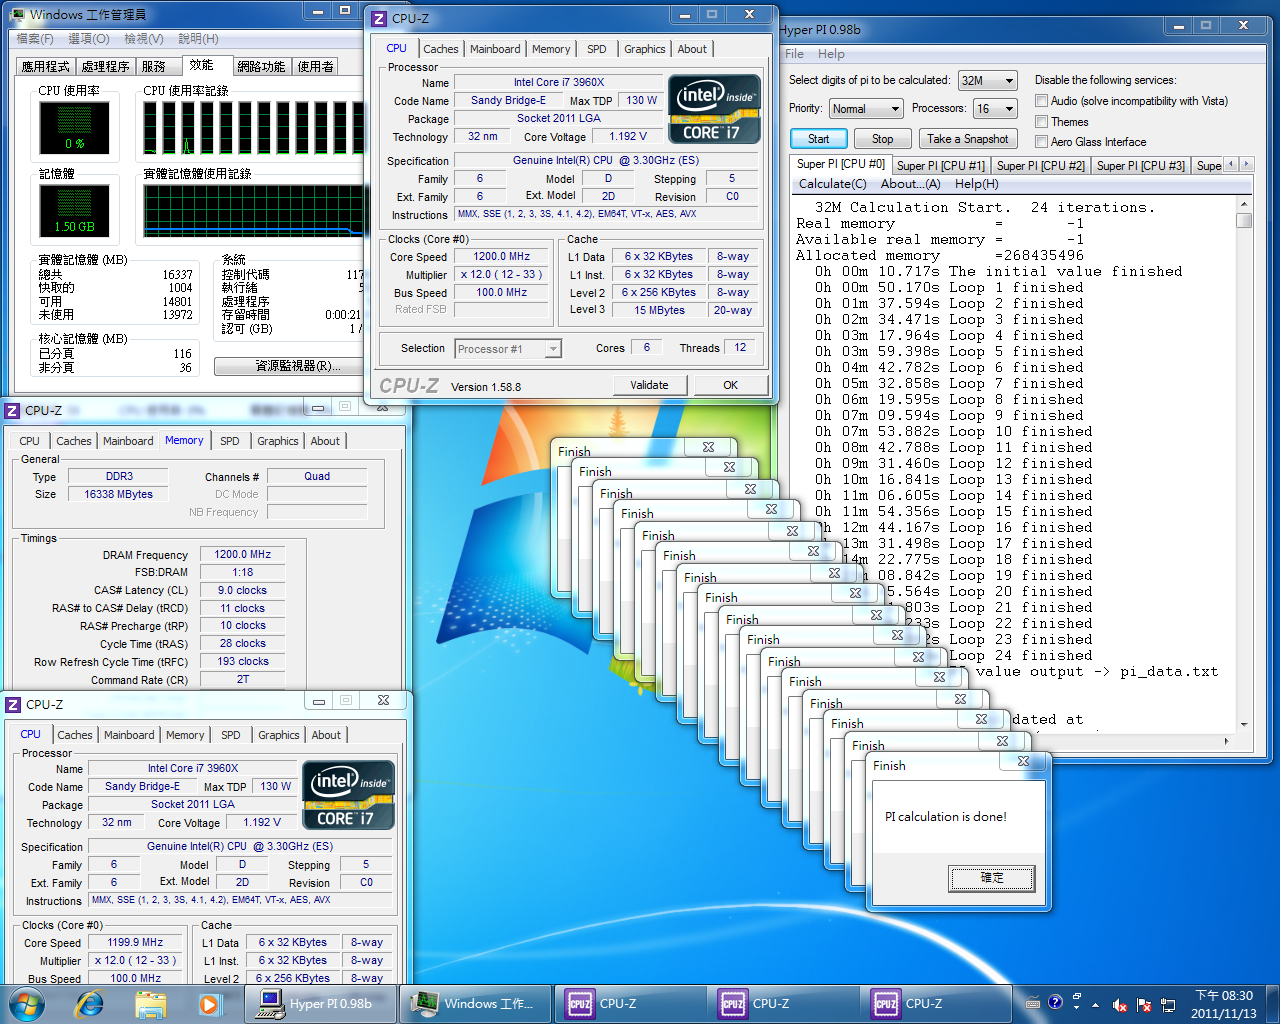This screenshot has width=1280, height=1024.
Task: Expand the Priority Normal dropdown
Action: tap(894, 109)
